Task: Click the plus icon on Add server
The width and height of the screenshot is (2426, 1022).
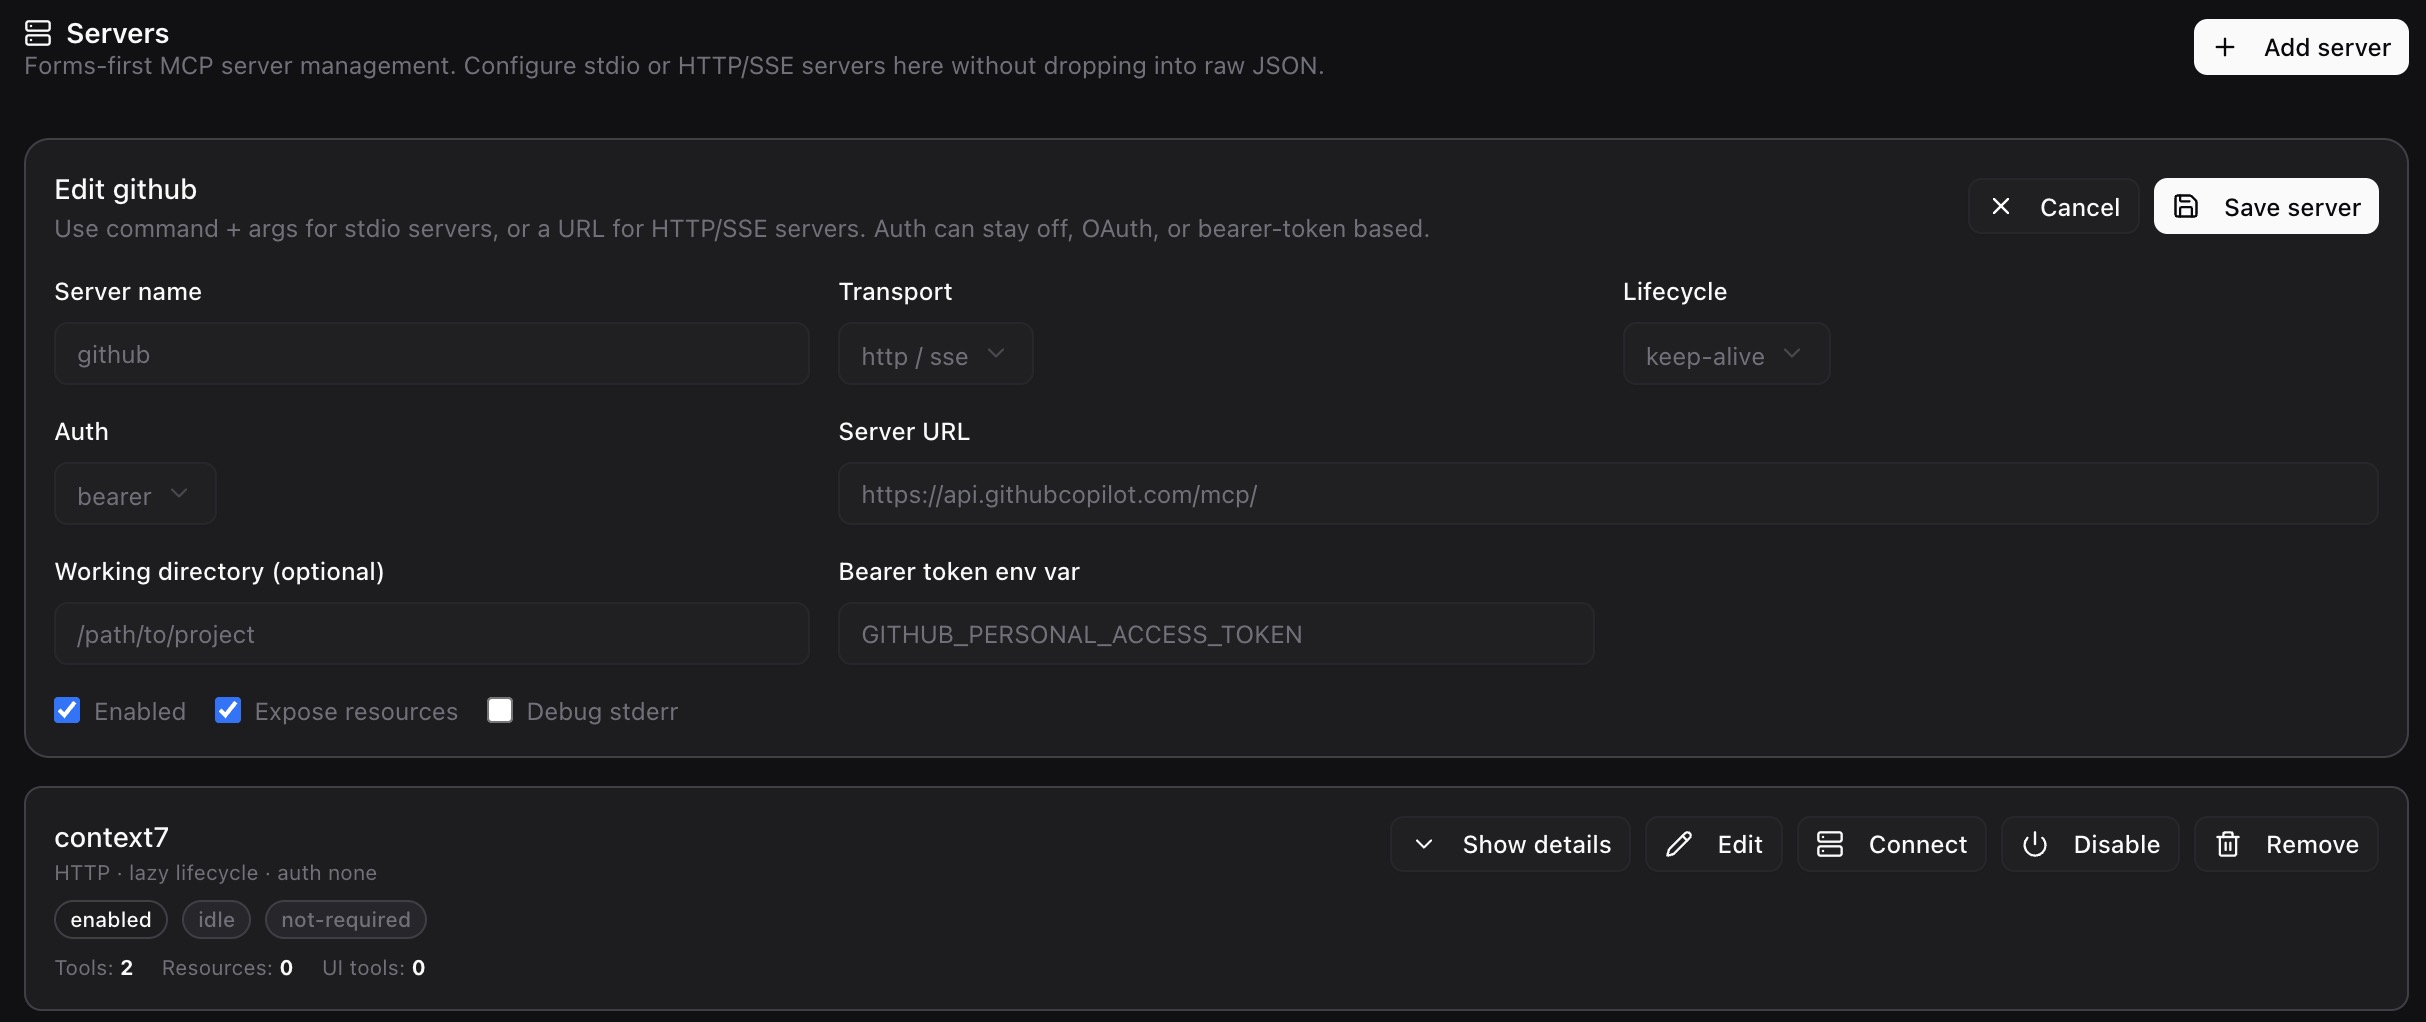Action: (2225, 47)
